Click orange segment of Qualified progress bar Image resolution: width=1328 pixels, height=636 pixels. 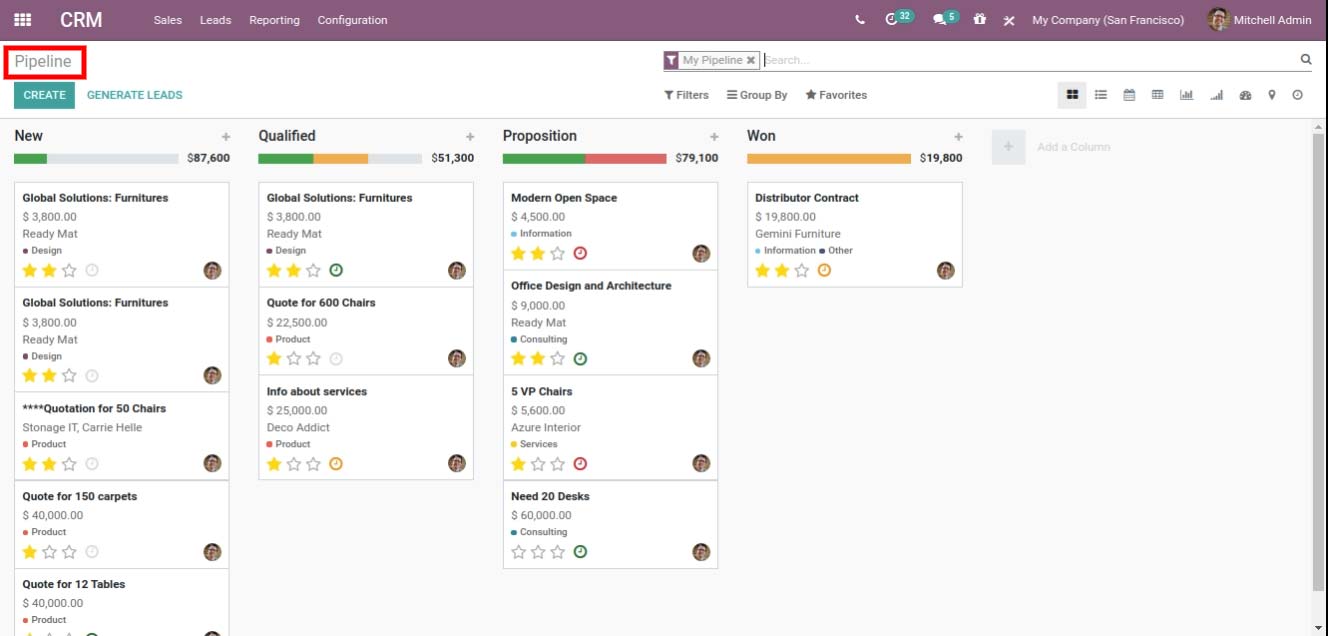341,158
